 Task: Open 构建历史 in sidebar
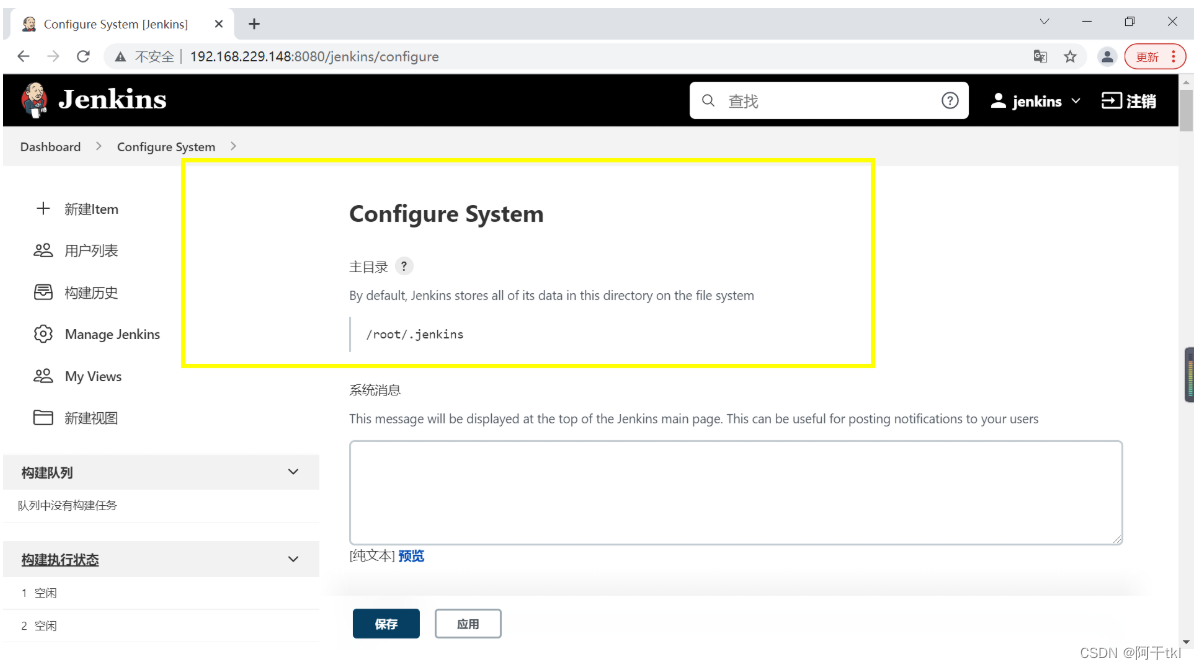point(92,293)
